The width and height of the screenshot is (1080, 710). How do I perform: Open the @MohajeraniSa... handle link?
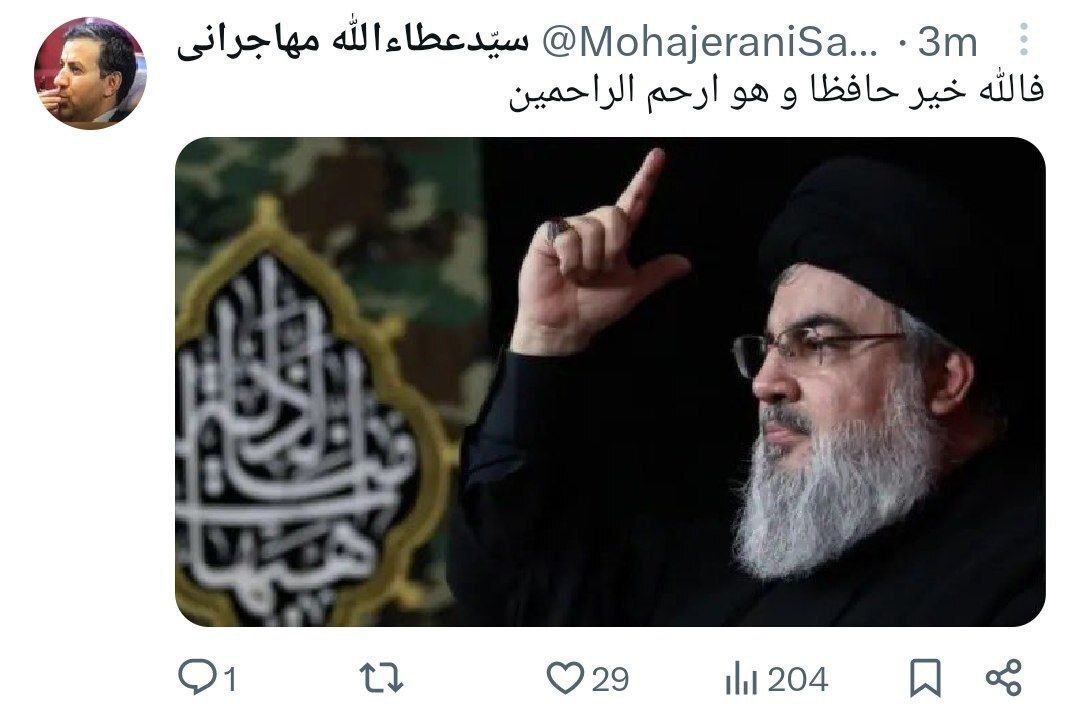coord(710,43)
